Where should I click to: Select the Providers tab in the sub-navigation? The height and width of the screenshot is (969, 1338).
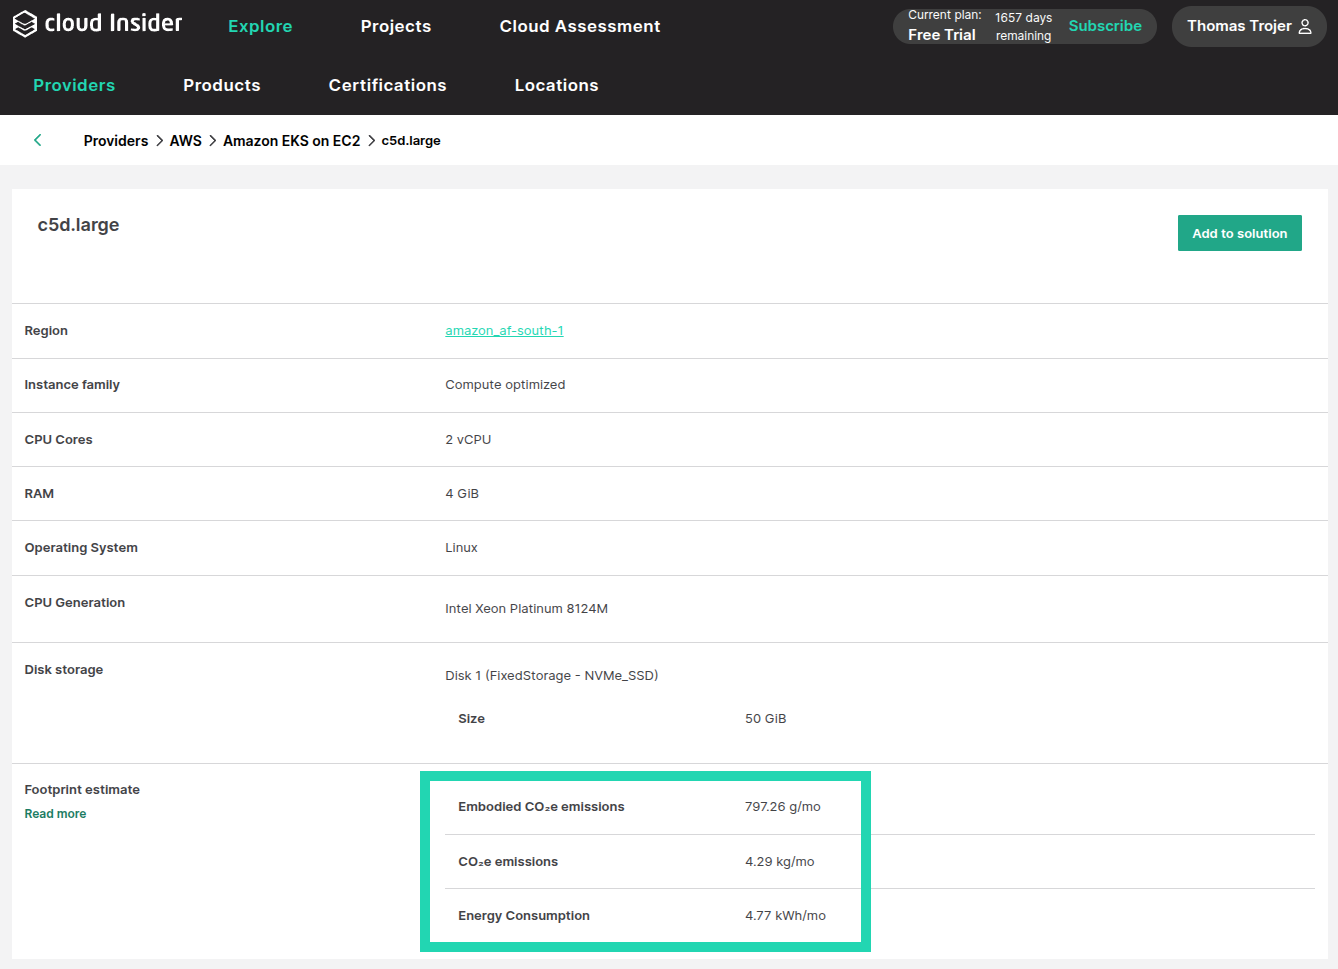click(x=74, y=85)
